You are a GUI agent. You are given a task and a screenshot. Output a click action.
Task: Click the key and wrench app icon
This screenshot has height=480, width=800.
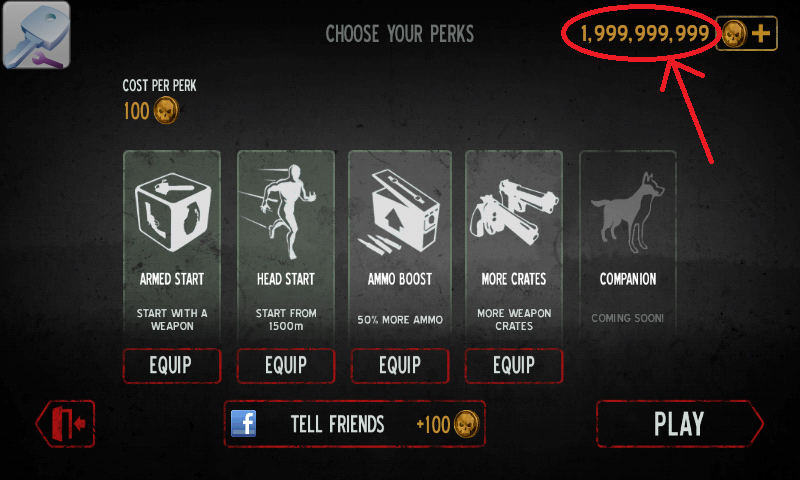[36, 35]
